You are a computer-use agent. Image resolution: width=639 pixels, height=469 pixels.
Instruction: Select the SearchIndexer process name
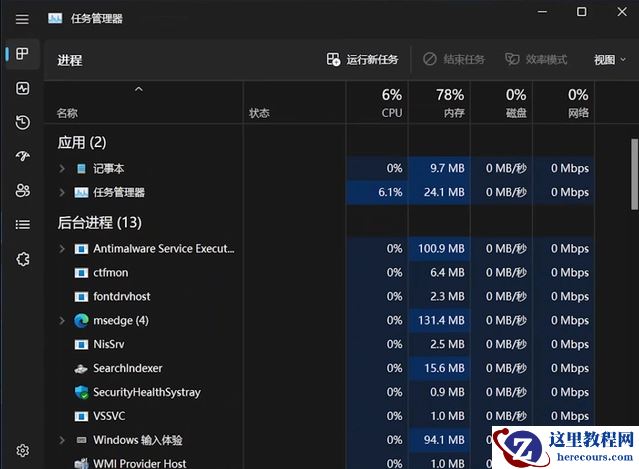click(x=128, y=368)
